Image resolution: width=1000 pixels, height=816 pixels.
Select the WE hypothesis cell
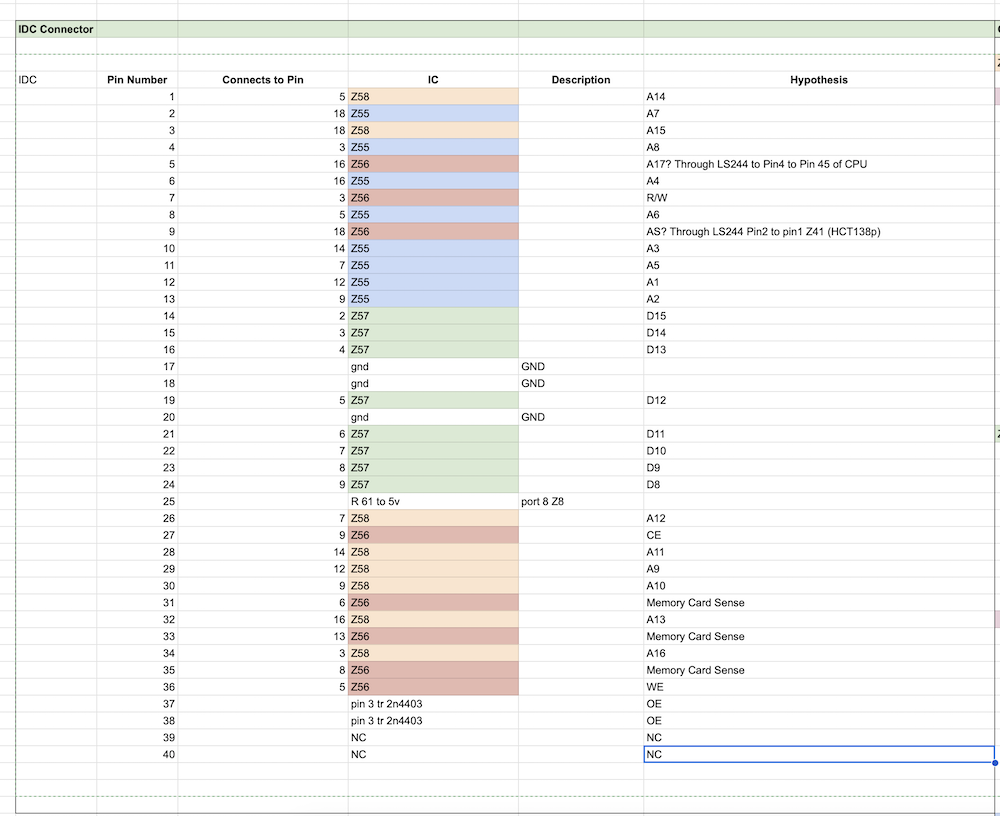tap(819, 687)
